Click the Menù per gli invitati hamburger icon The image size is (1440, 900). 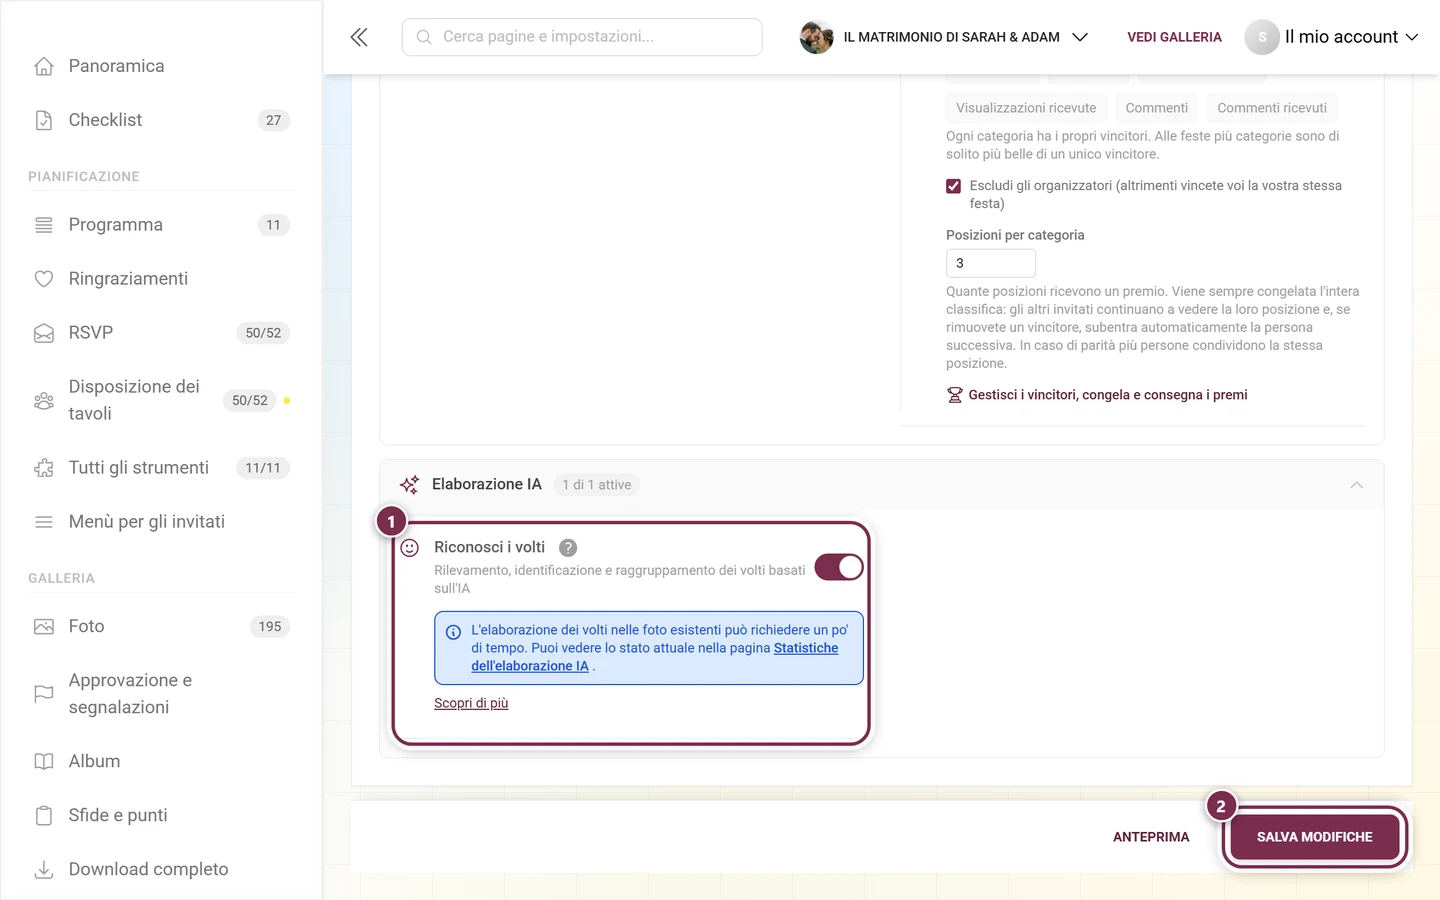(44, 522)
